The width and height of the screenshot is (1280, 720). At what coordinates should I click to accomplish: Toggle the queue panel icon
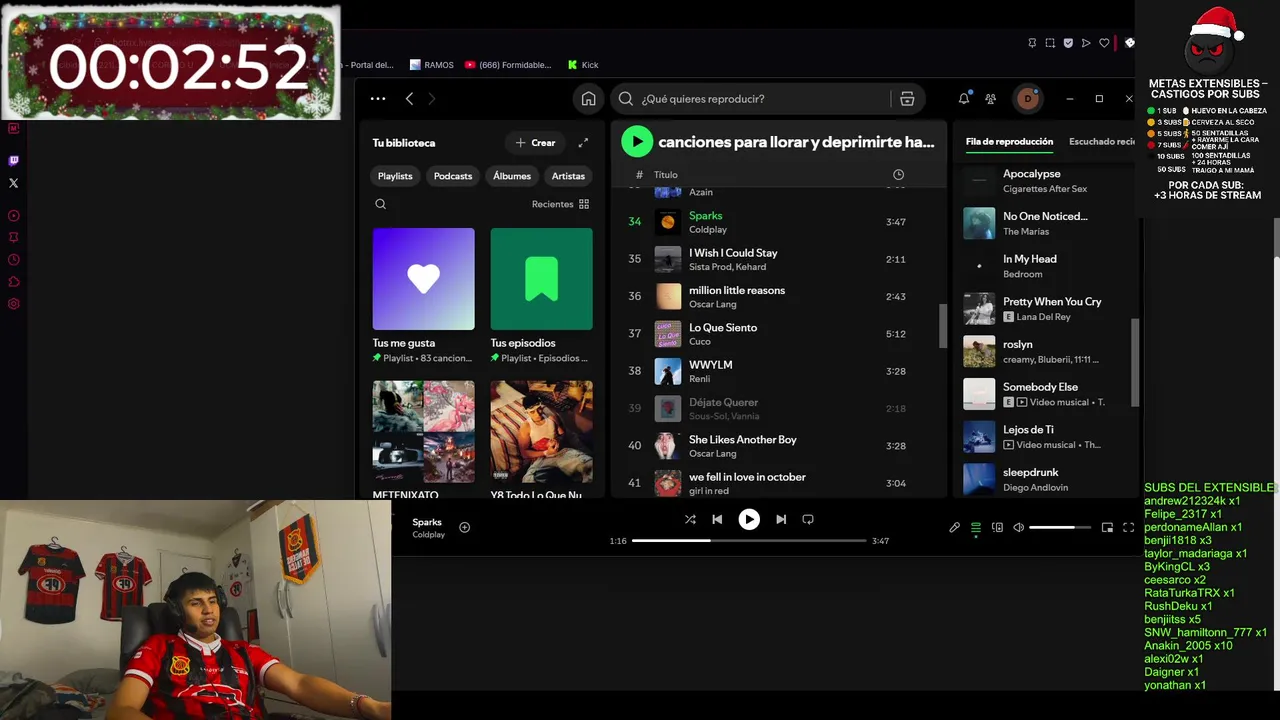(x=976, y=527)
